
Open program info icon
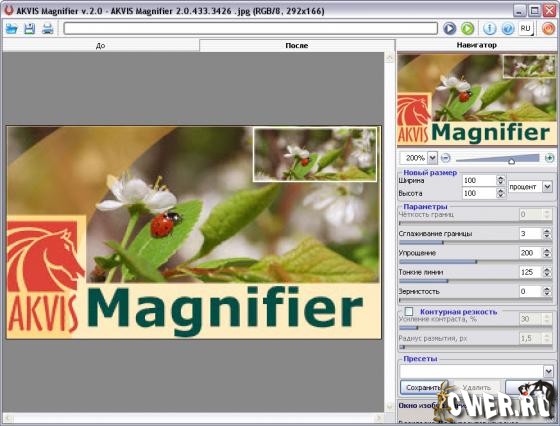pos(490,28)
